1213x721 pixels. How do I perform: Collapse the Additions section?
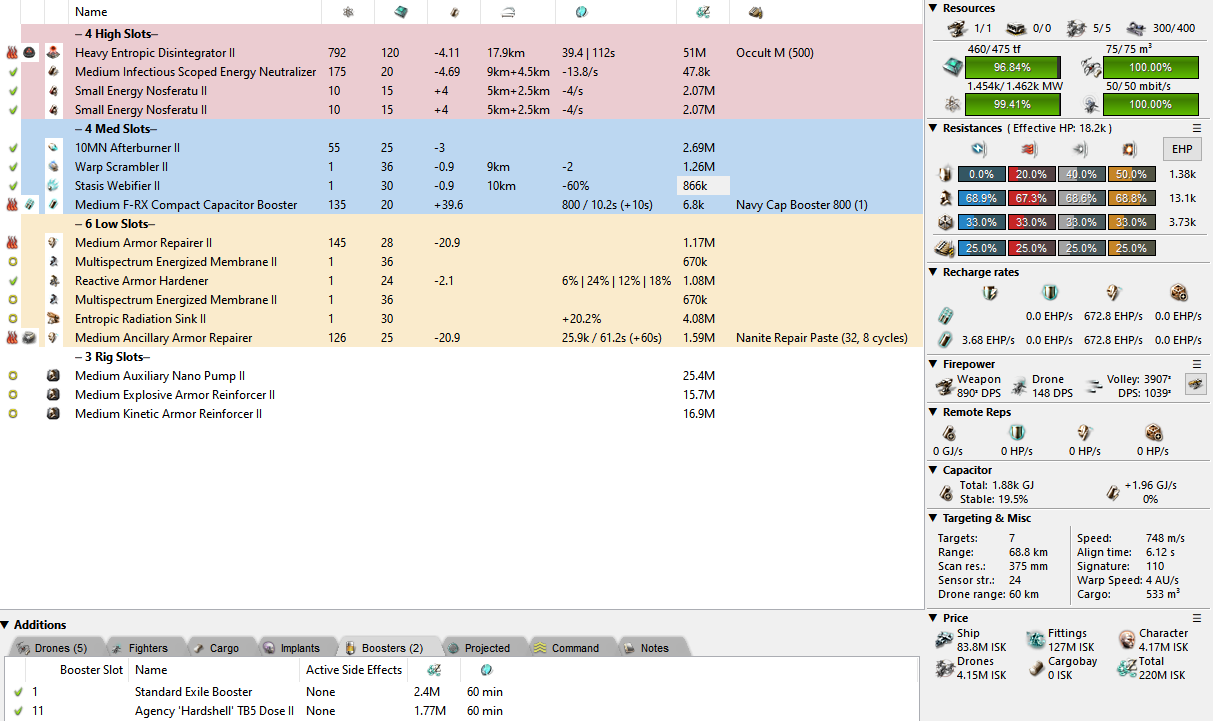[x=7, y=625]
